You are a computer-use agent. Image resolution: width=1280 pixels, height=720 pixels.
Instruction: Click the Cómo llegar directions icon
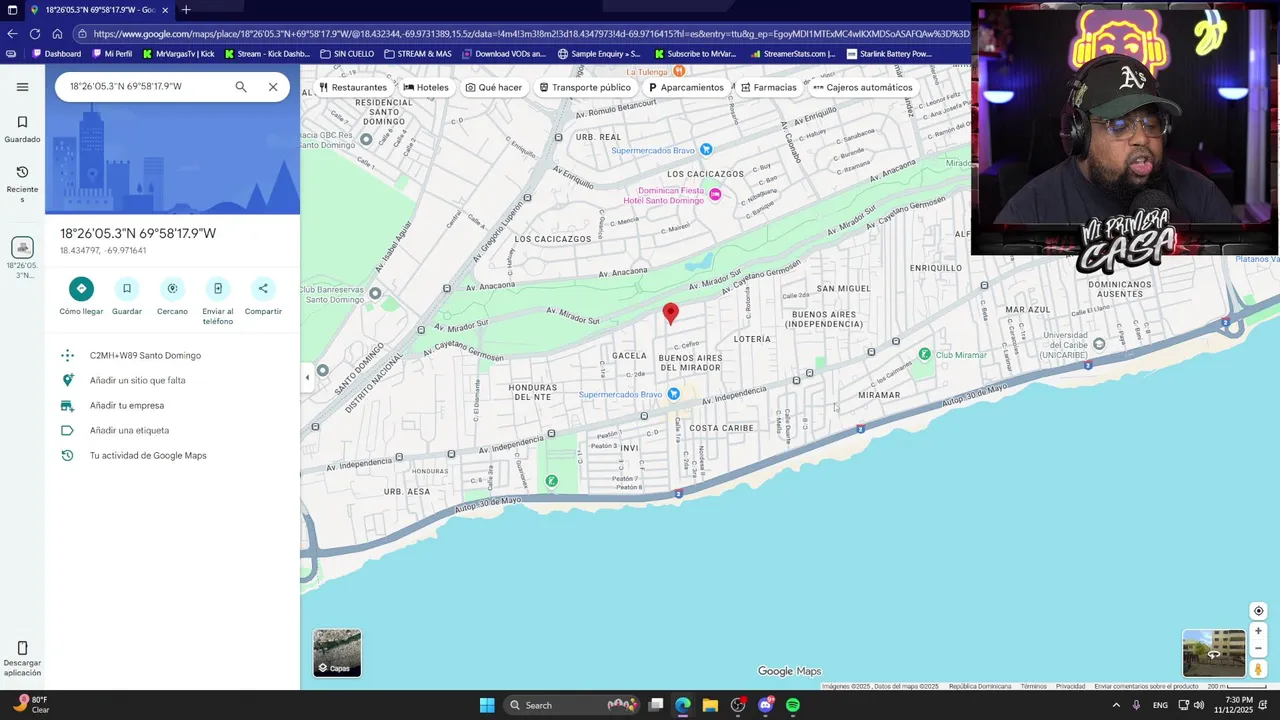(x=81, y=289)
